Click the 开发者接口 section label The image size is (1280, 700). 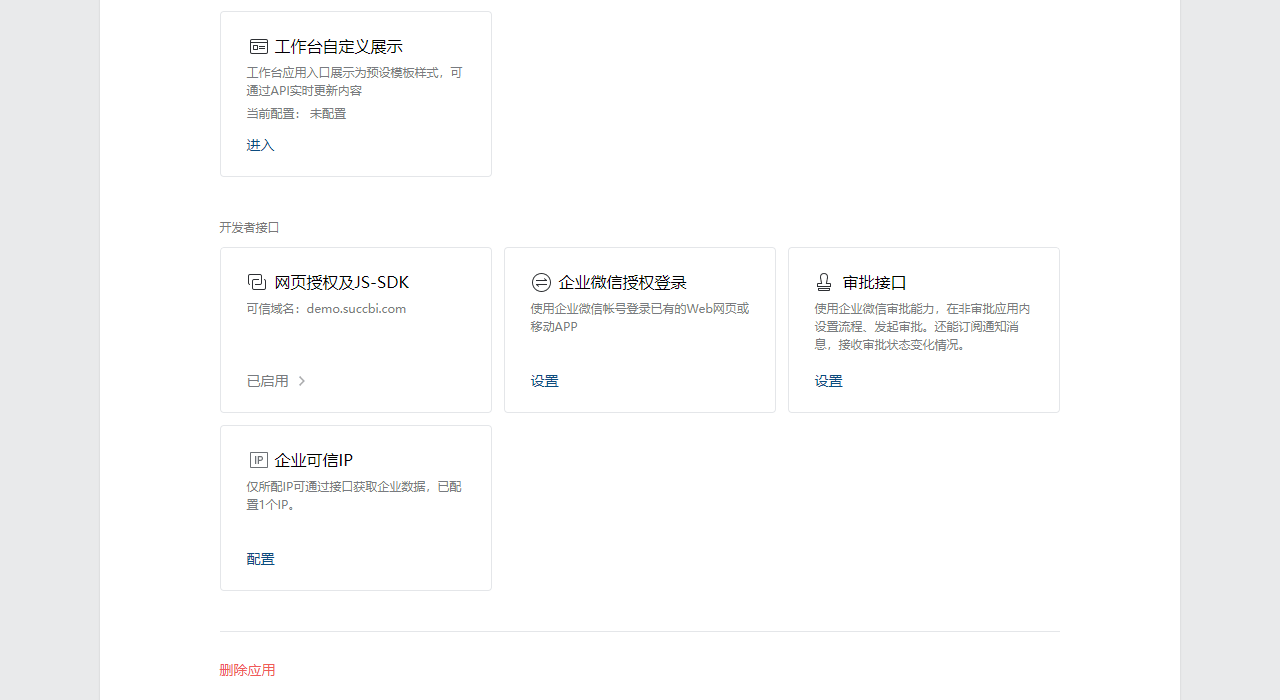pyautogui.click(x=249, y=228)
